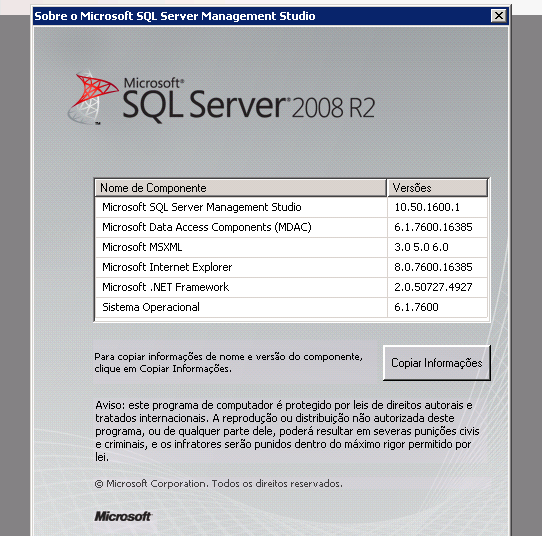Click the bold Microsoft logo at bottom
Screen dimensions: 542x536
point(123,516)
